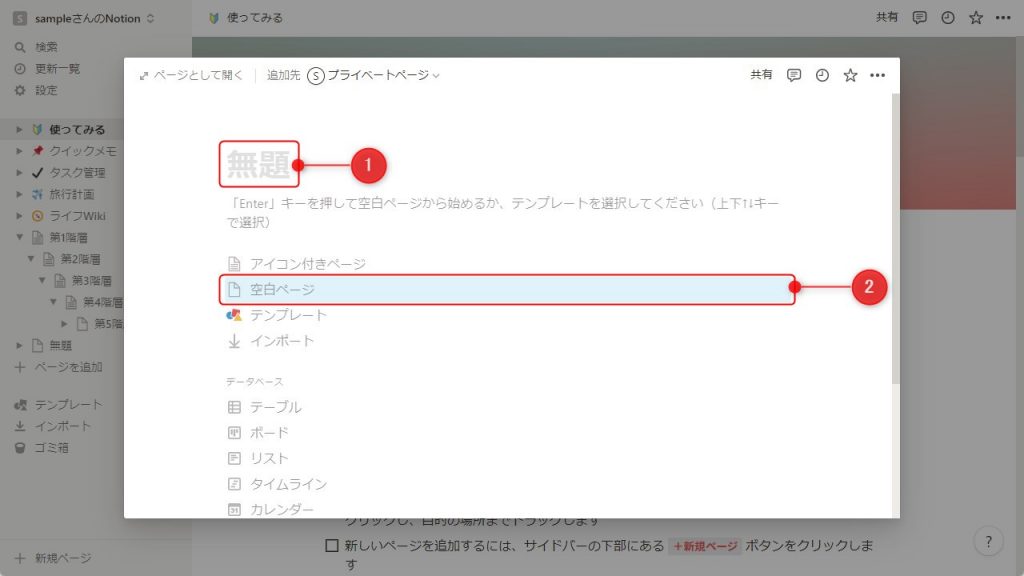The height and width of the screenshot is (576, 1024).
Task: Click the アイコン付きページ document icon
Action: click(234, 264)
